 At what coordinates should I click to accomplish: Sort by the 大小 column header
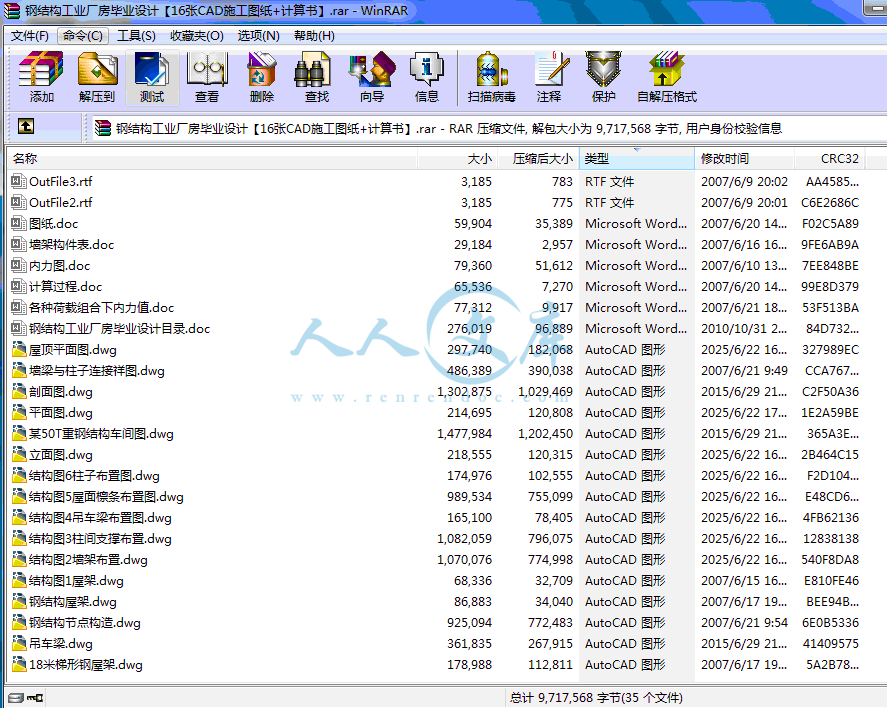tap(458, 158)
